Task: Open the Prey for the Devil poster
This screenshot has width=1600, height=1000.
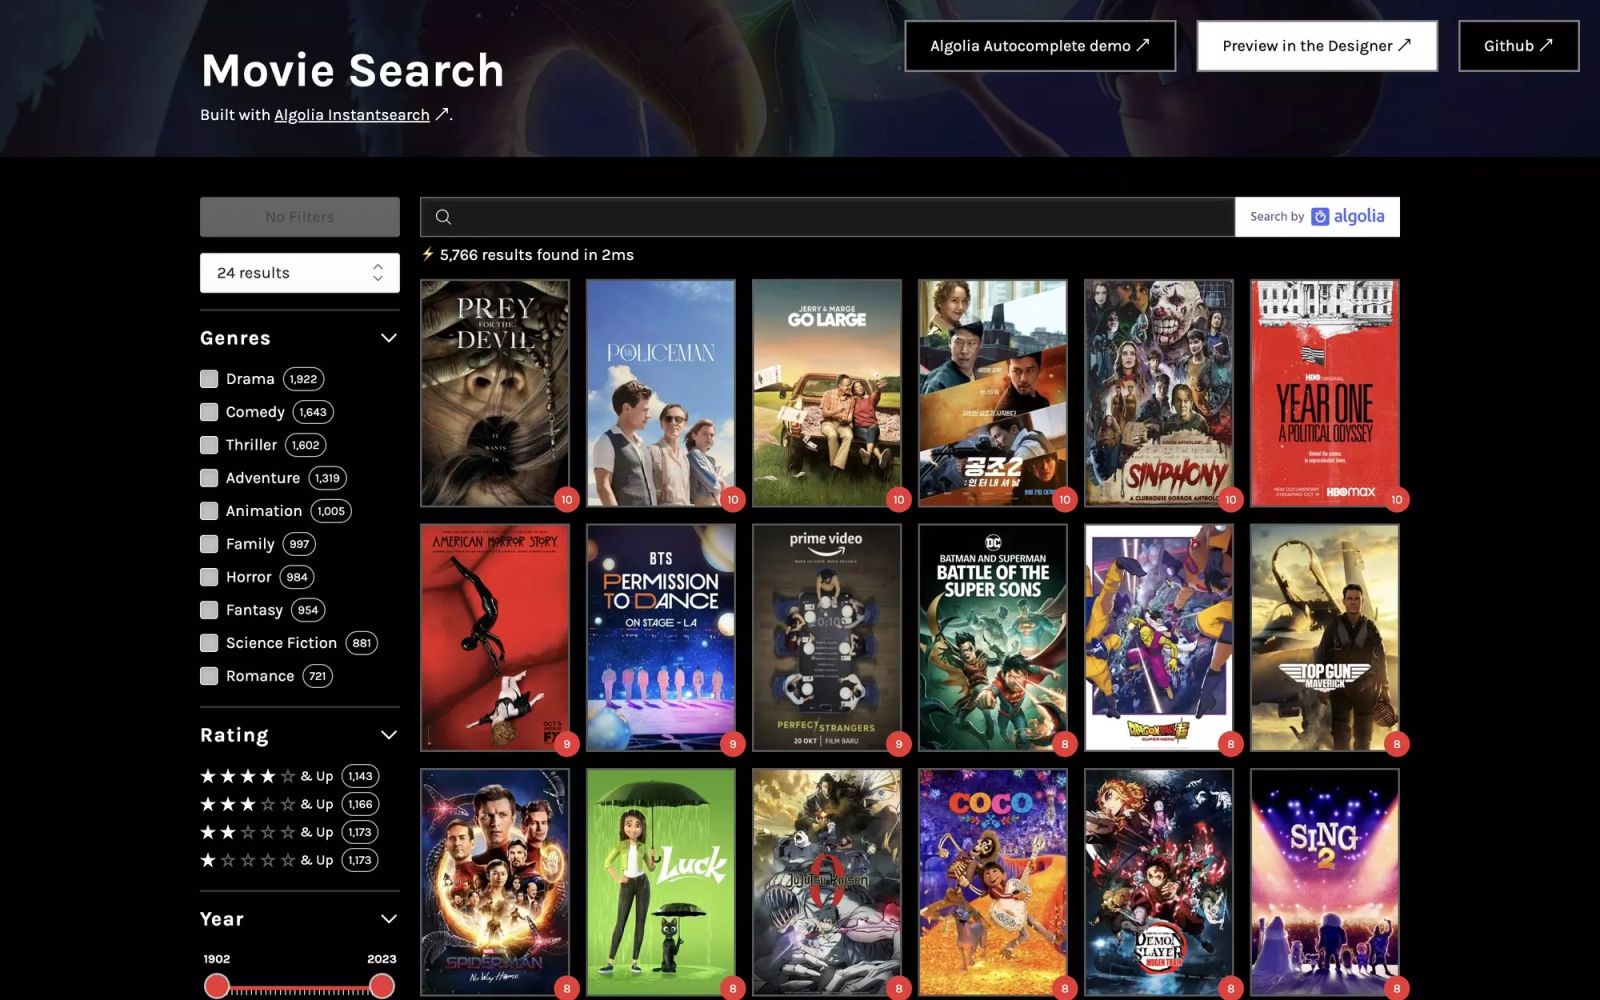Action: (x=495, y=393)
